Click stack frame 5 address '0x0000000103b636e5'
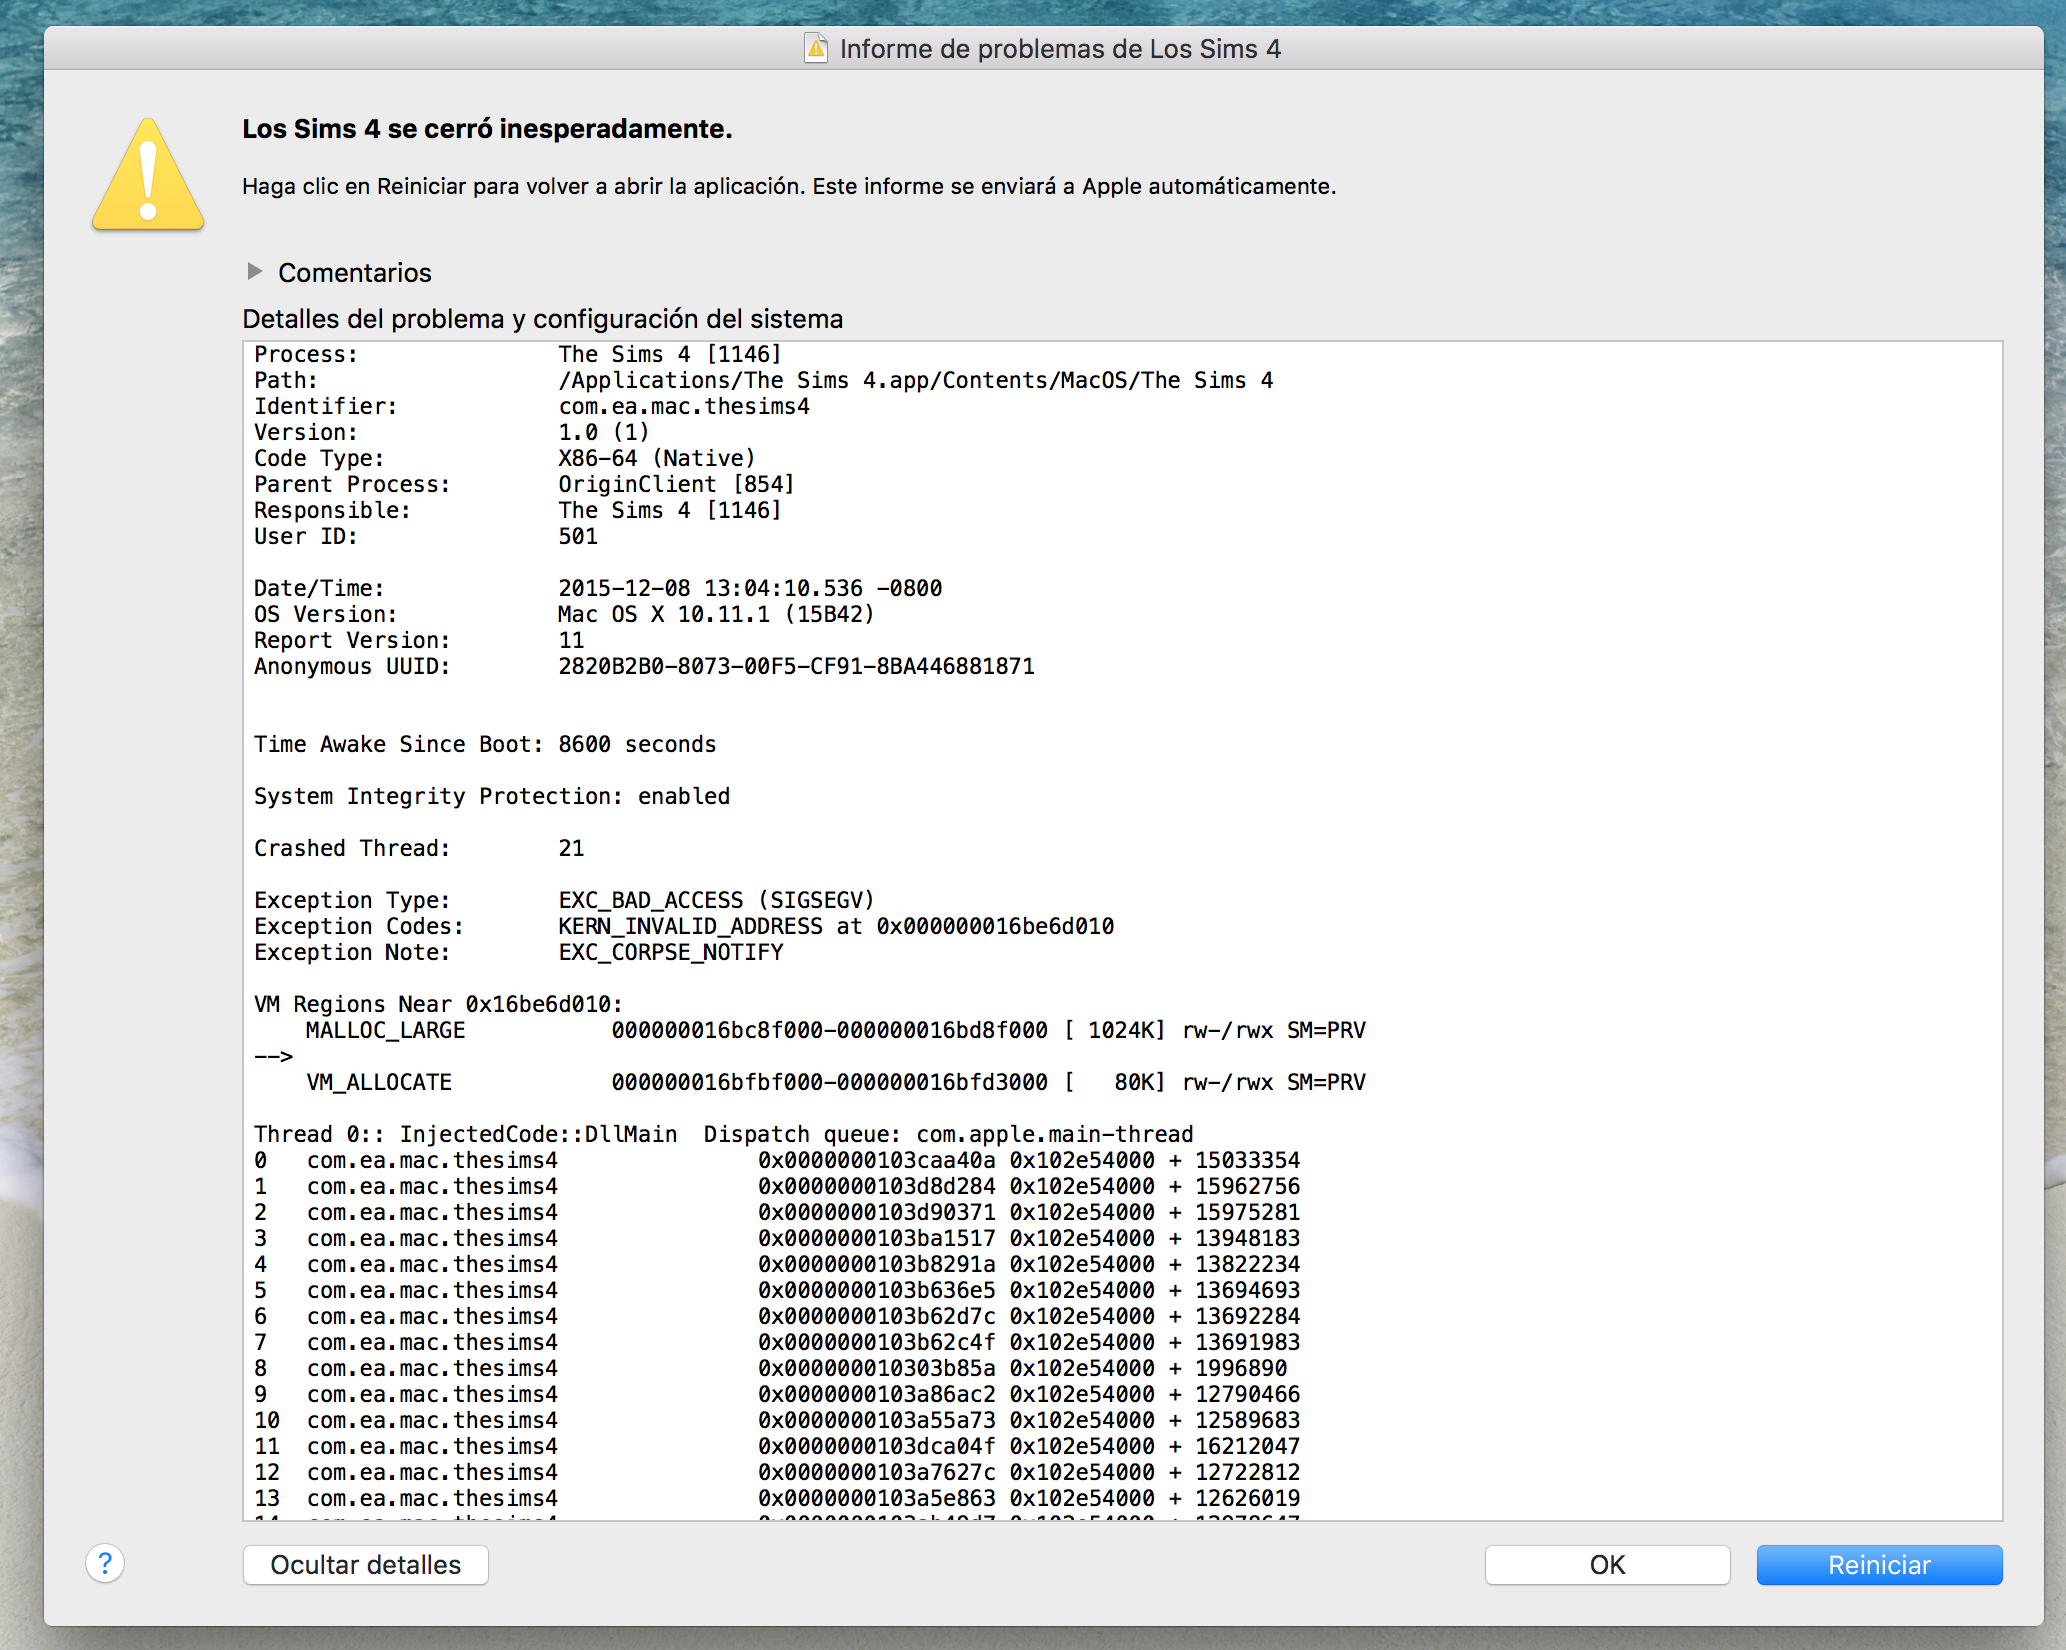Image resolution: width=2066 pixels, height=1650 pixels. [x=877, y=1290]
